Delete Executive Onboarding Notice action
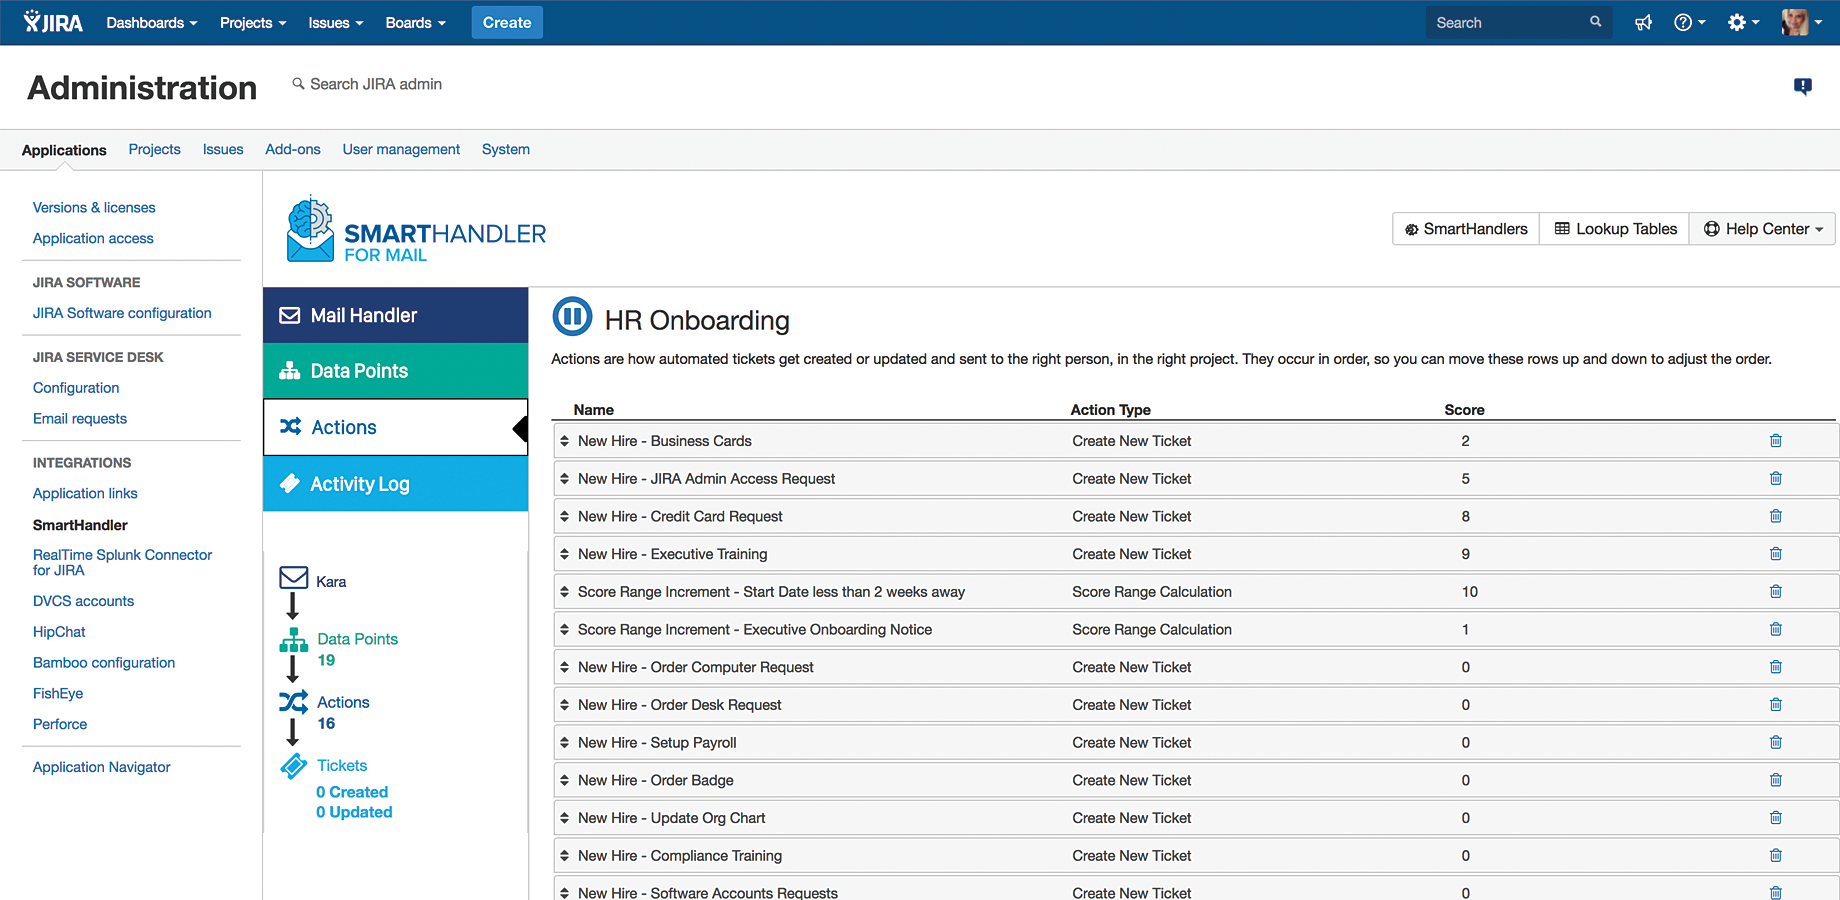This screenshot has height=900, width=1840. click(1776, 629)
